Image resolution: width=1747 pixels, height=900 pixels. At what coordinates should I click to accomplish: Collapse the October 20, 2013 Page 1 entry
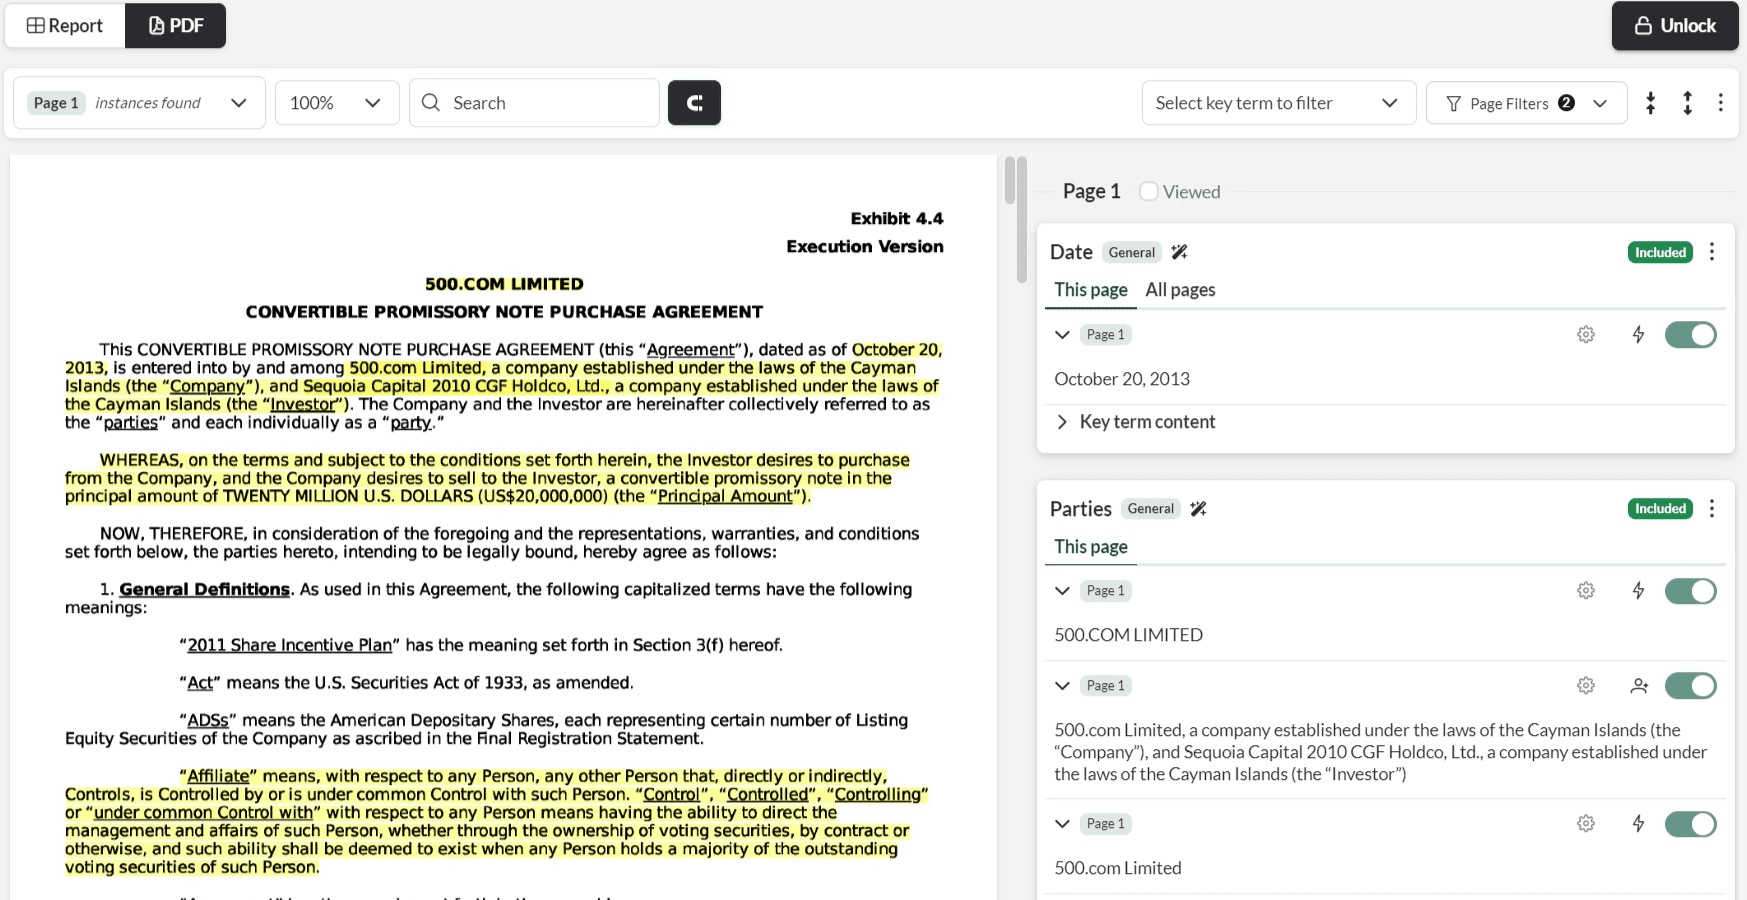1062,335
